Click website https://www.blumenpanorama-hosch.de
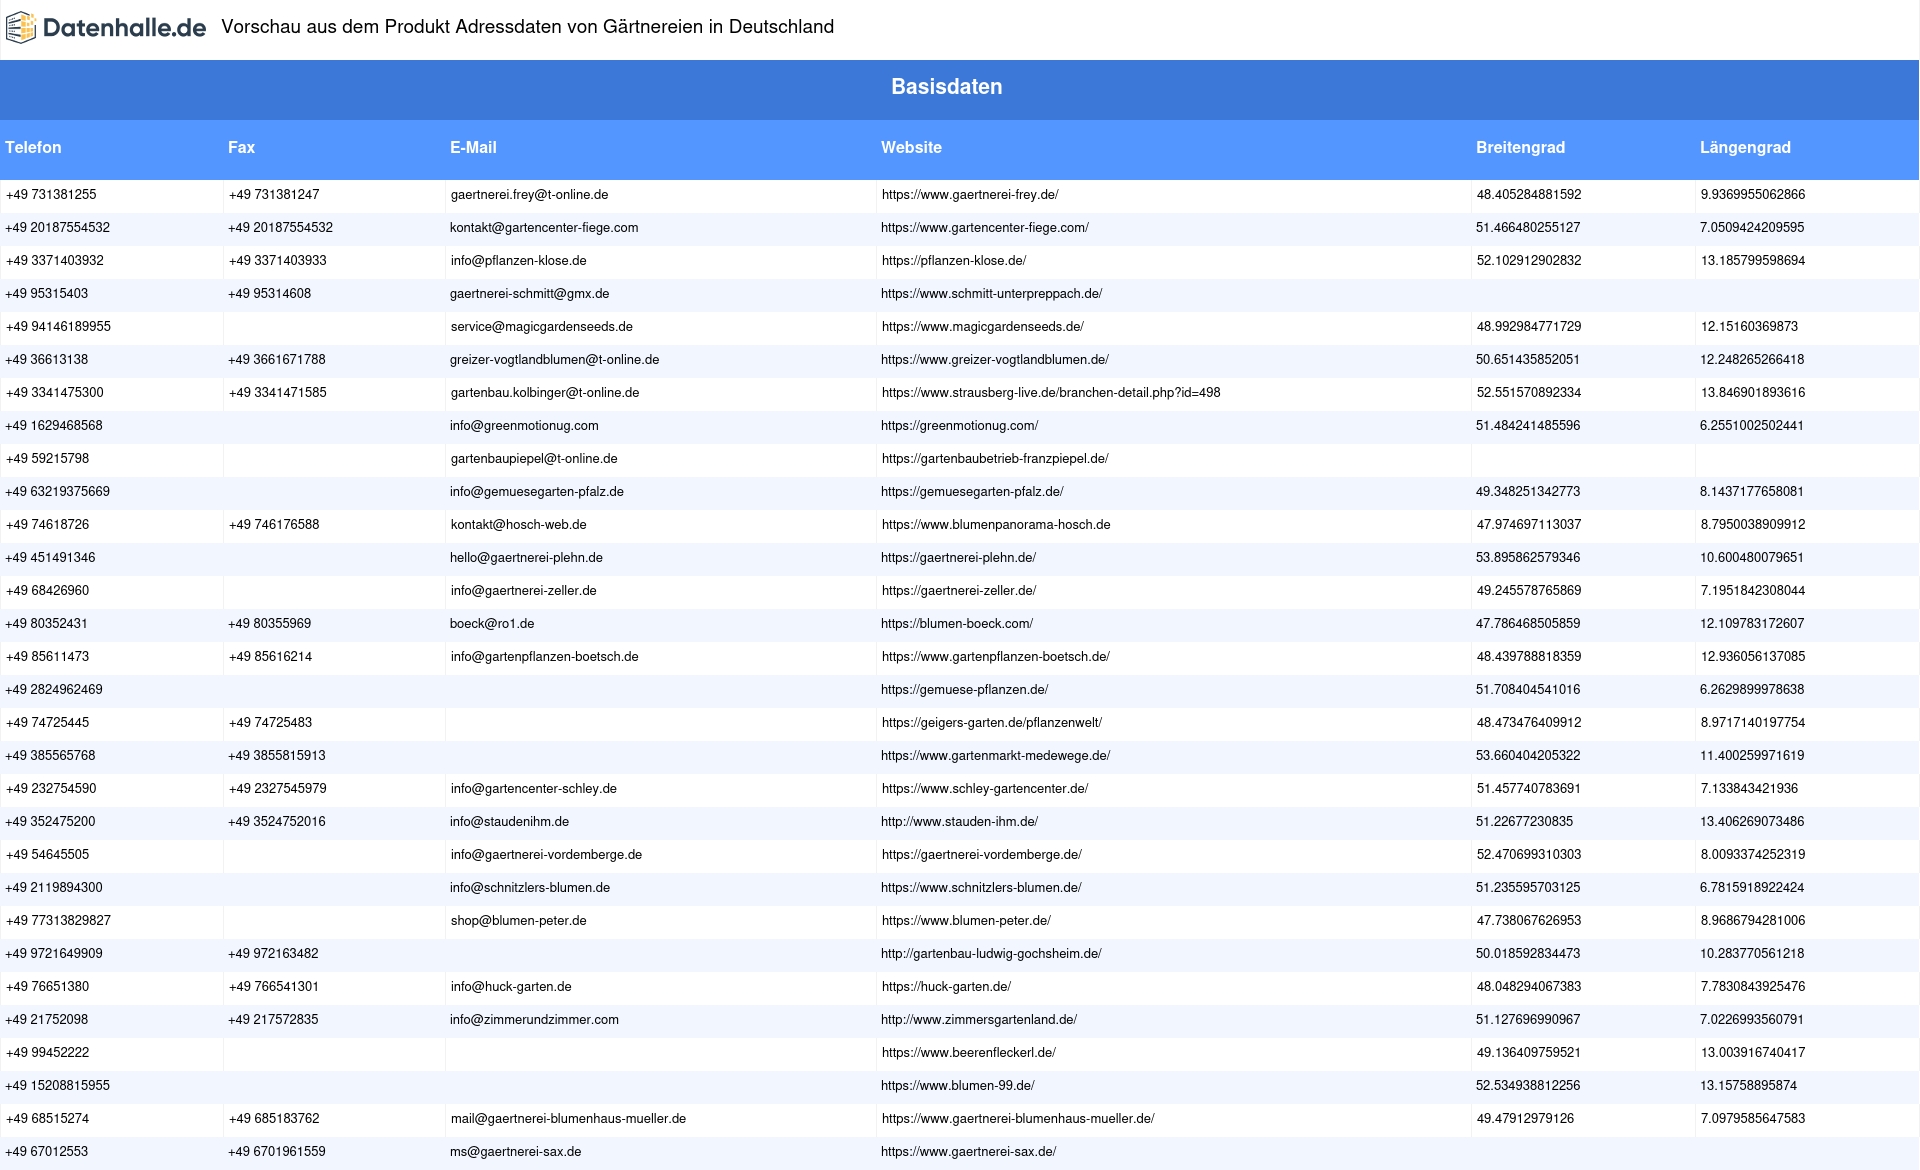 (996, 525)
